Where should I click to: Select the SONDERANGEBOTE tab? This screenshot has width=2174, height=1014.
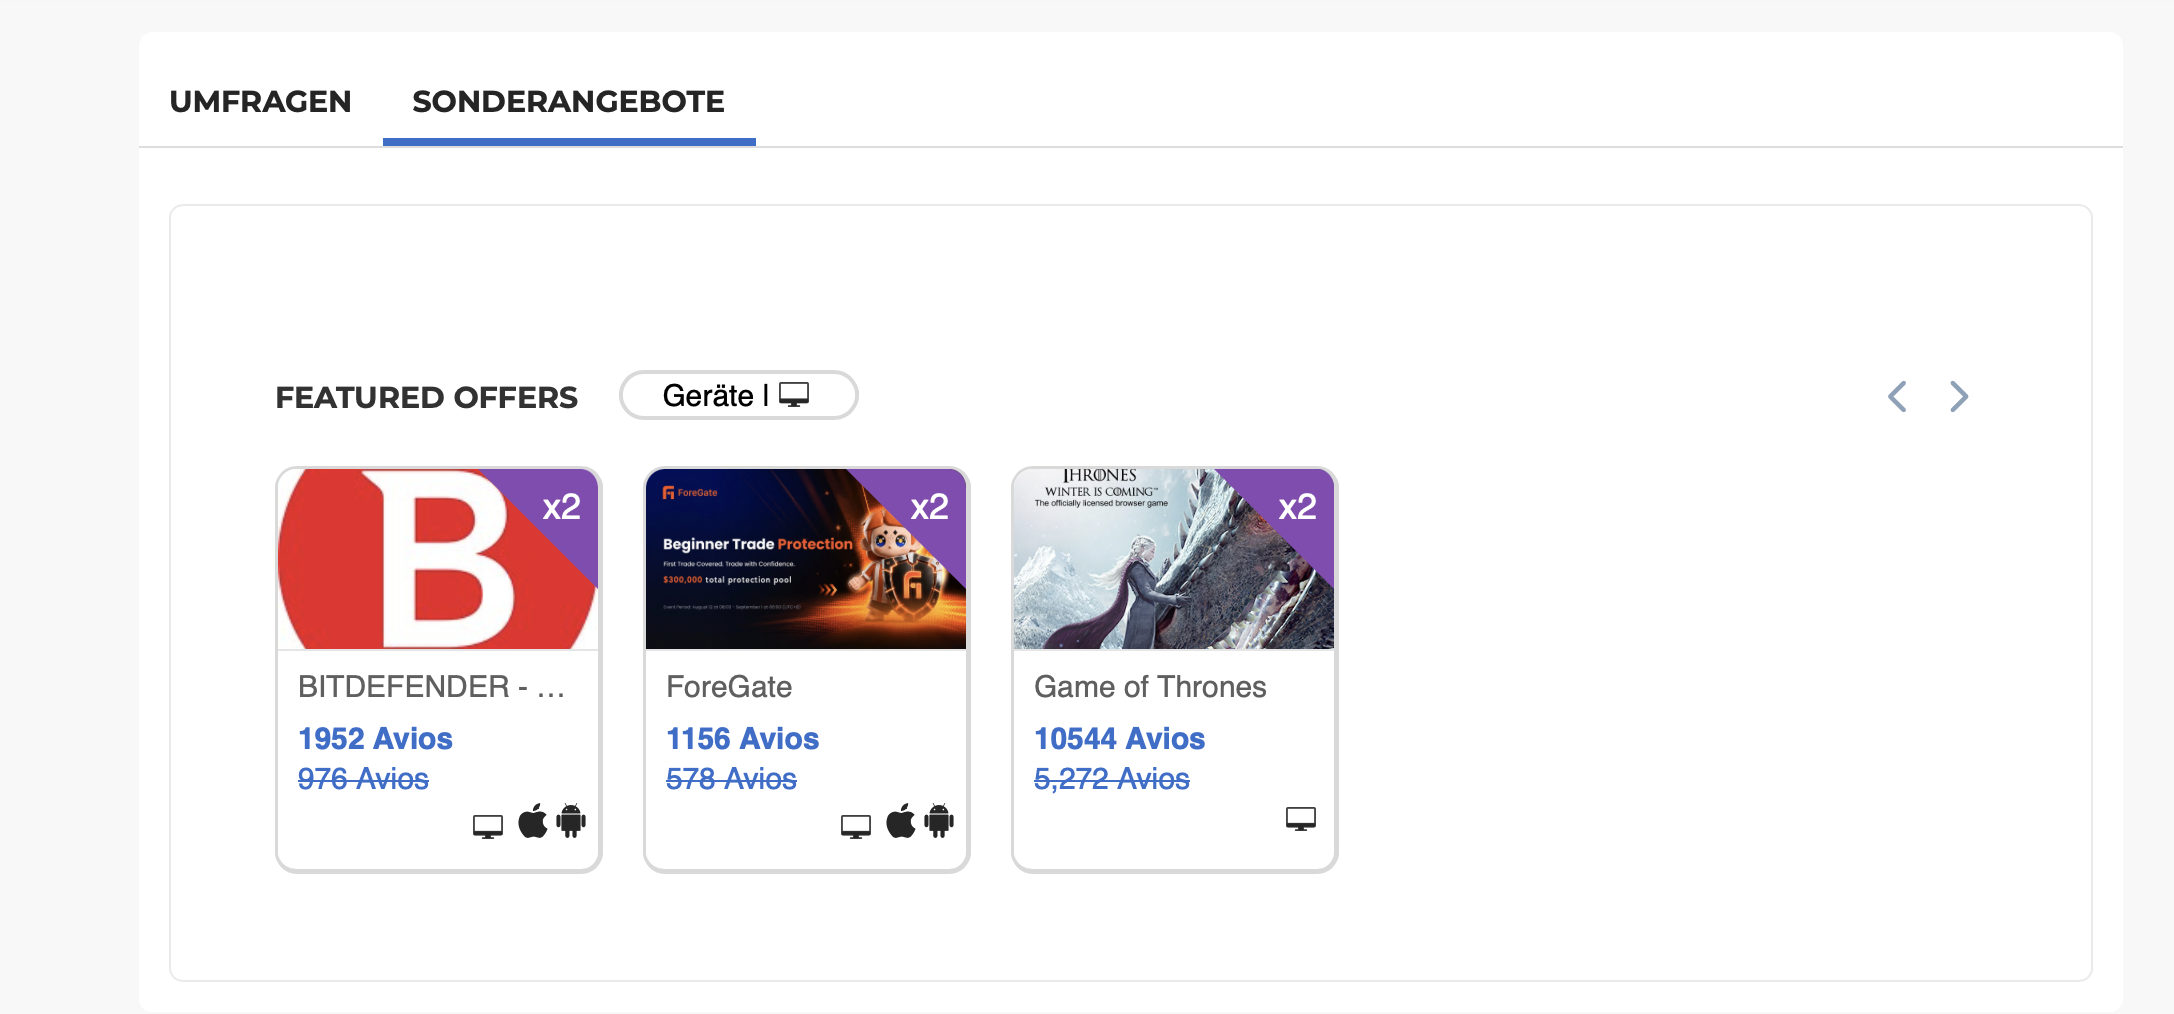[x=569, y=101]
